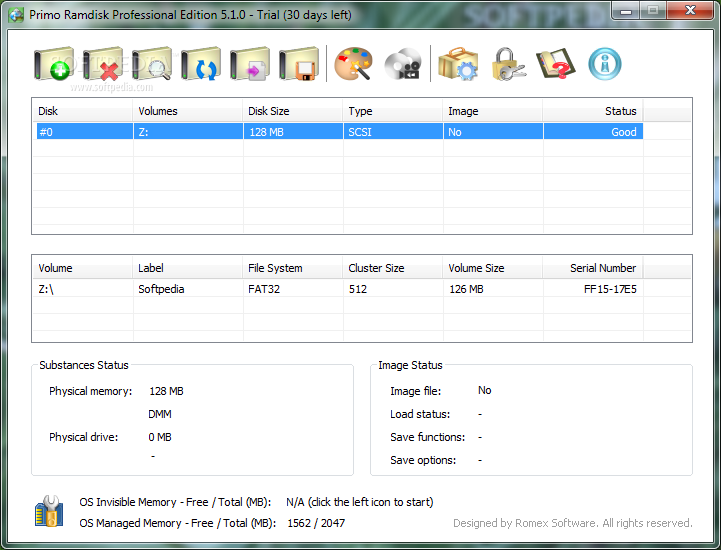This screenshot has height=550, width=721.
Task: Click the save disk floppy icon
Action: pos(299,64)
